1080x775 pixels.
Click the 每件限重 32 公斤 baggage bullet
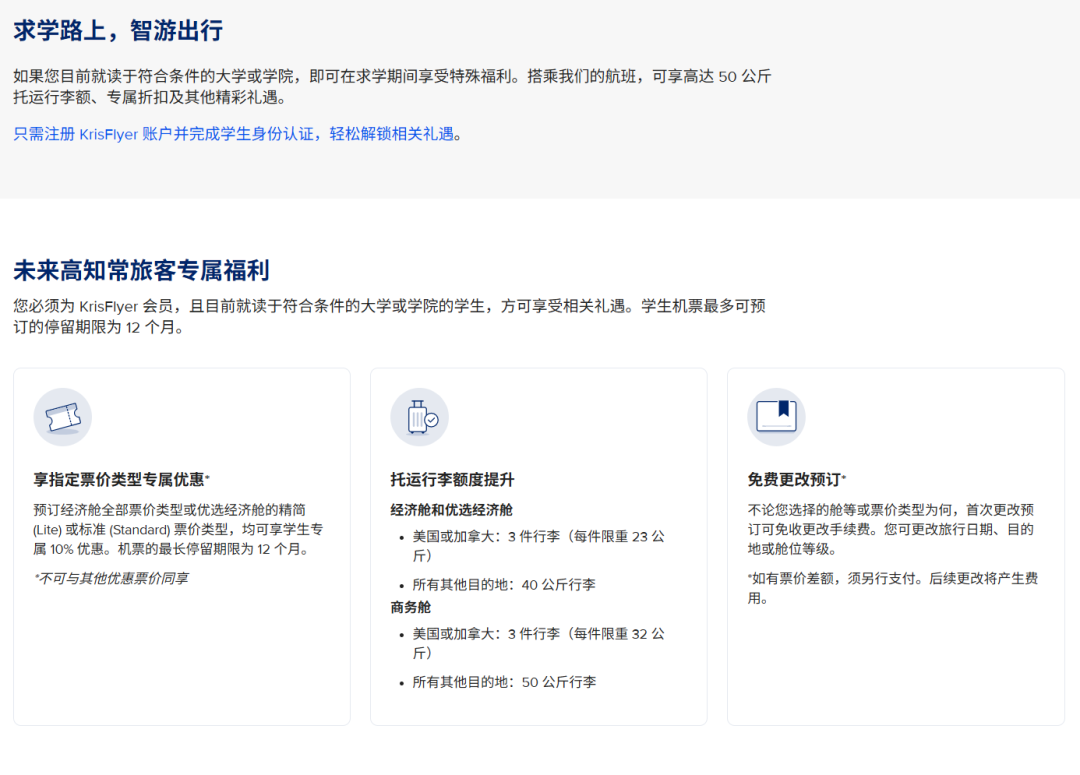tap(537, 643)
